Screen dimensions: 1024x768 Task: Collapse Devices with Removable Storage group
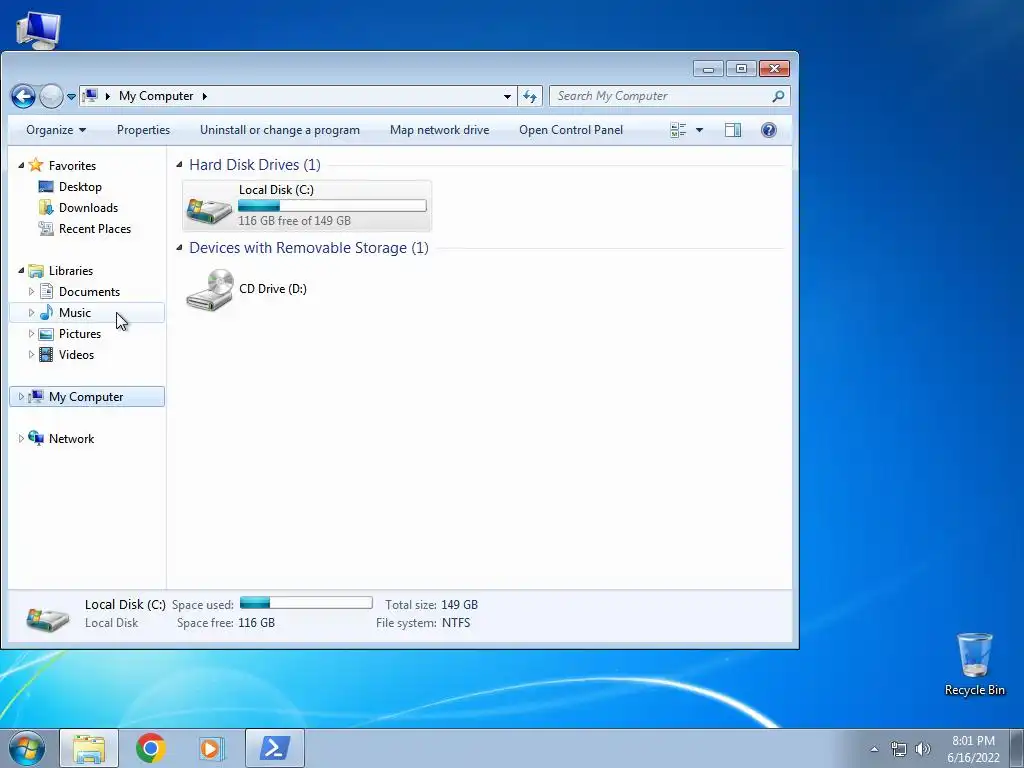(179, 248)
